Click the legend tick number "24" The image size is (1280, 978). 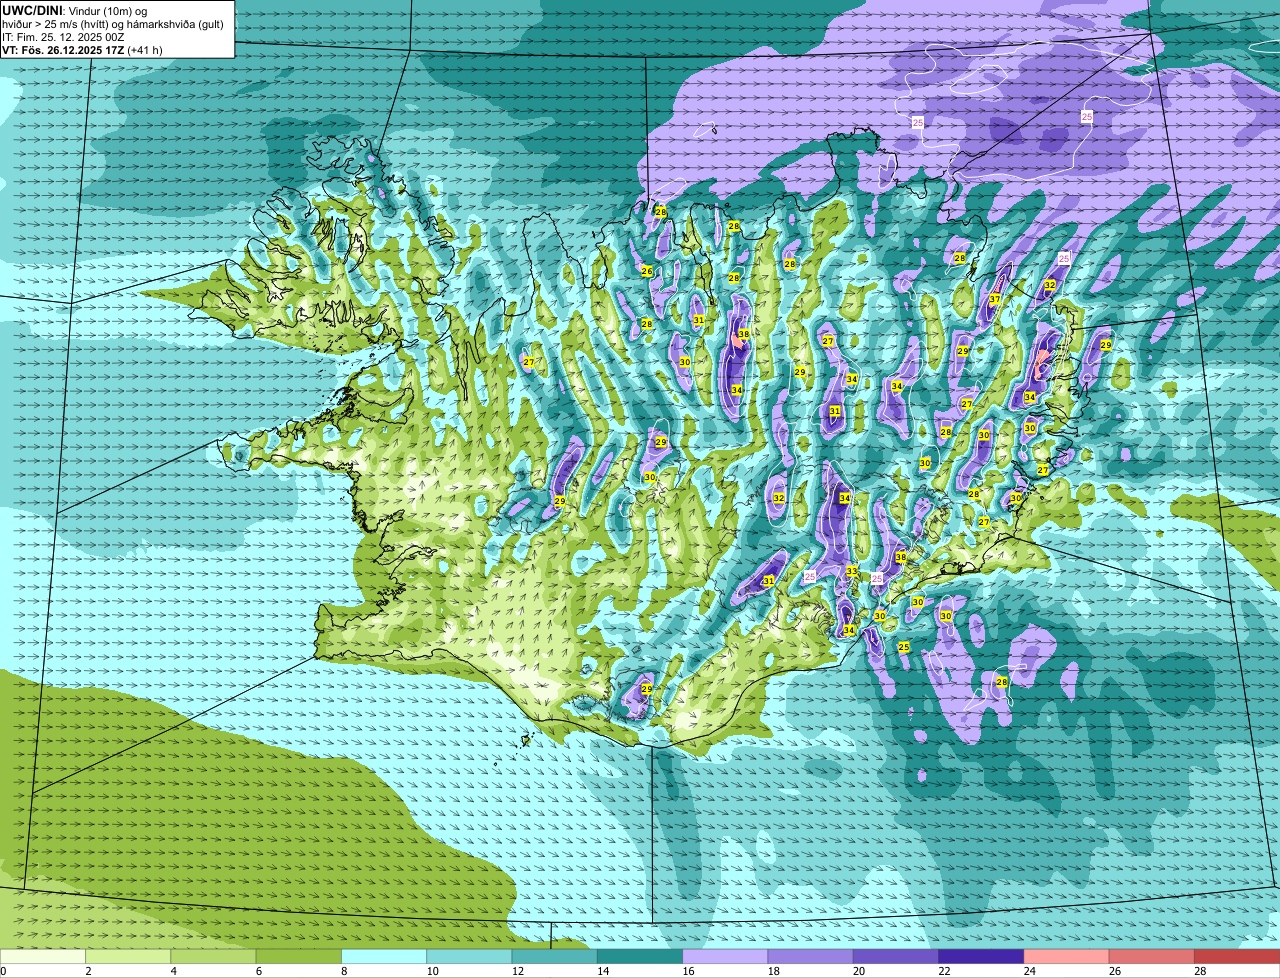[1029, 971]
